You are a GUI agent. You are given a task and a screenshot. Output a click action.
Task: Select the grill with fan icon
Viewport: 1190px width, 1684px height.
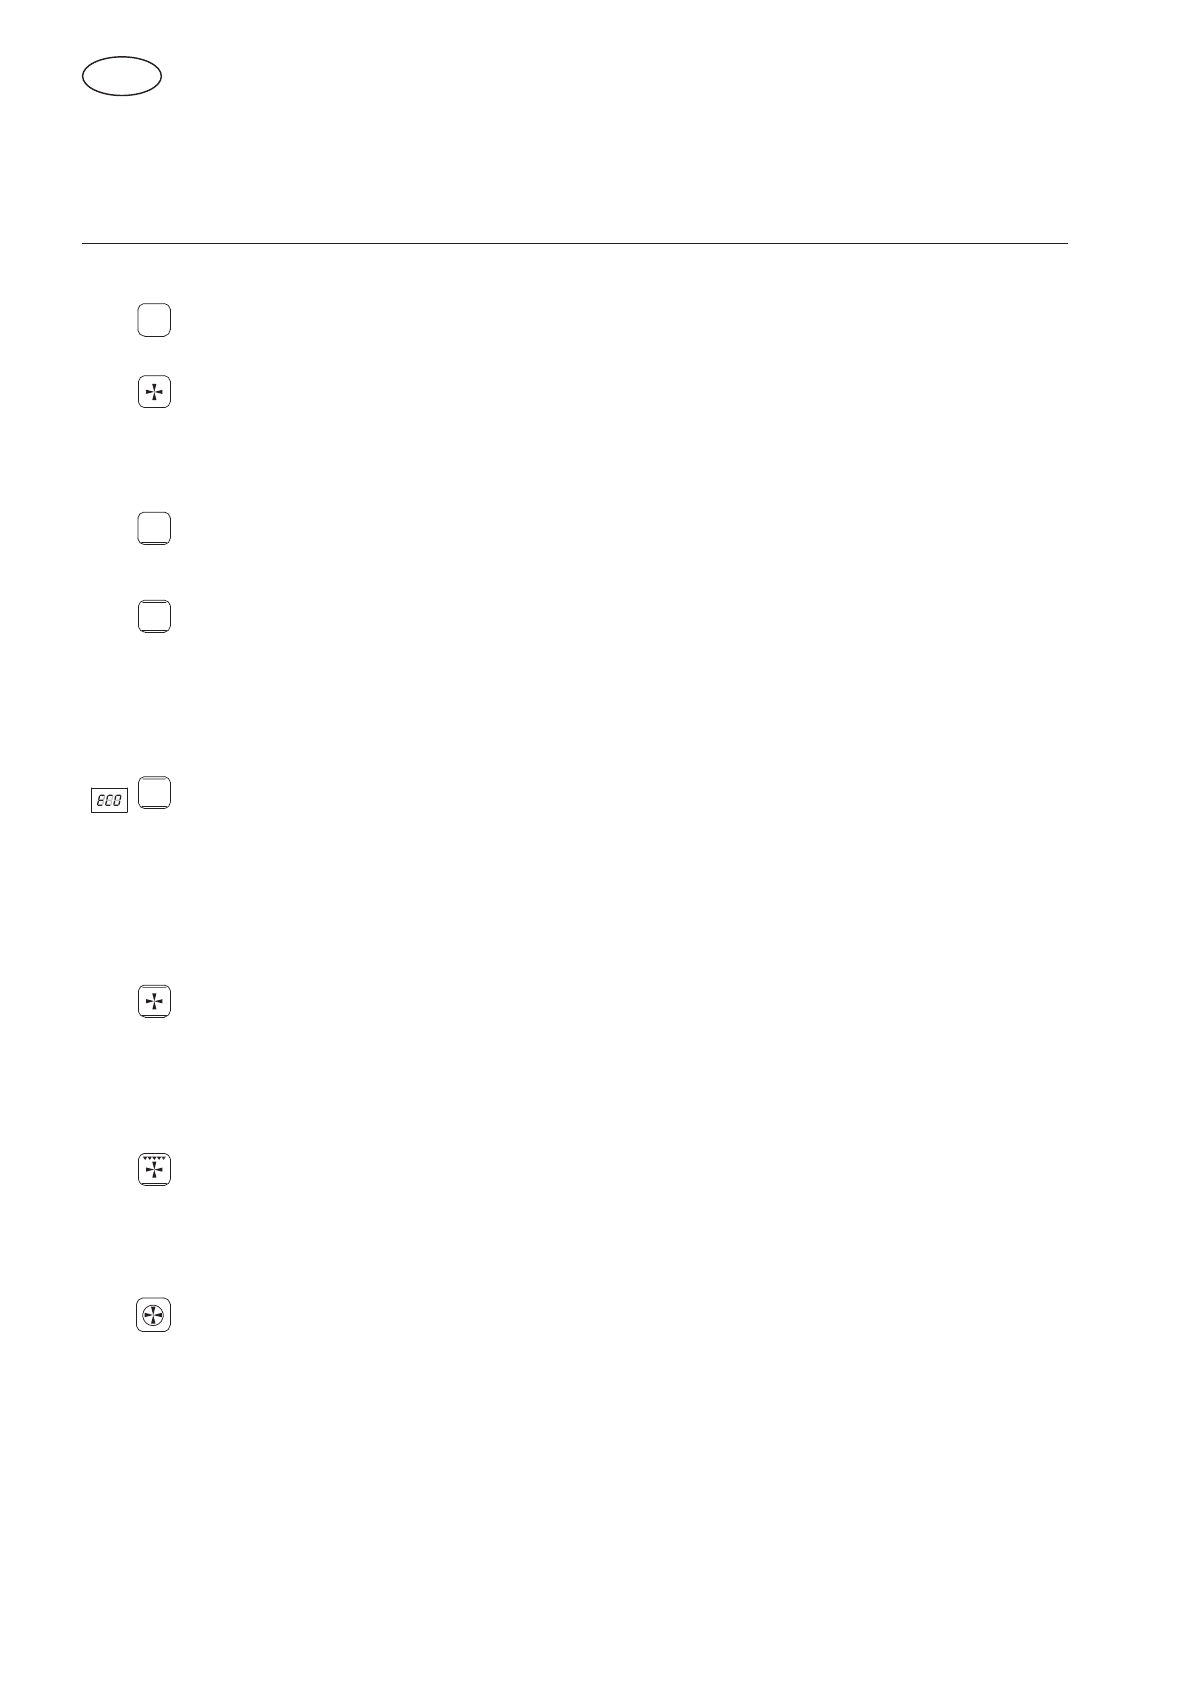[x=154, y=1169]
